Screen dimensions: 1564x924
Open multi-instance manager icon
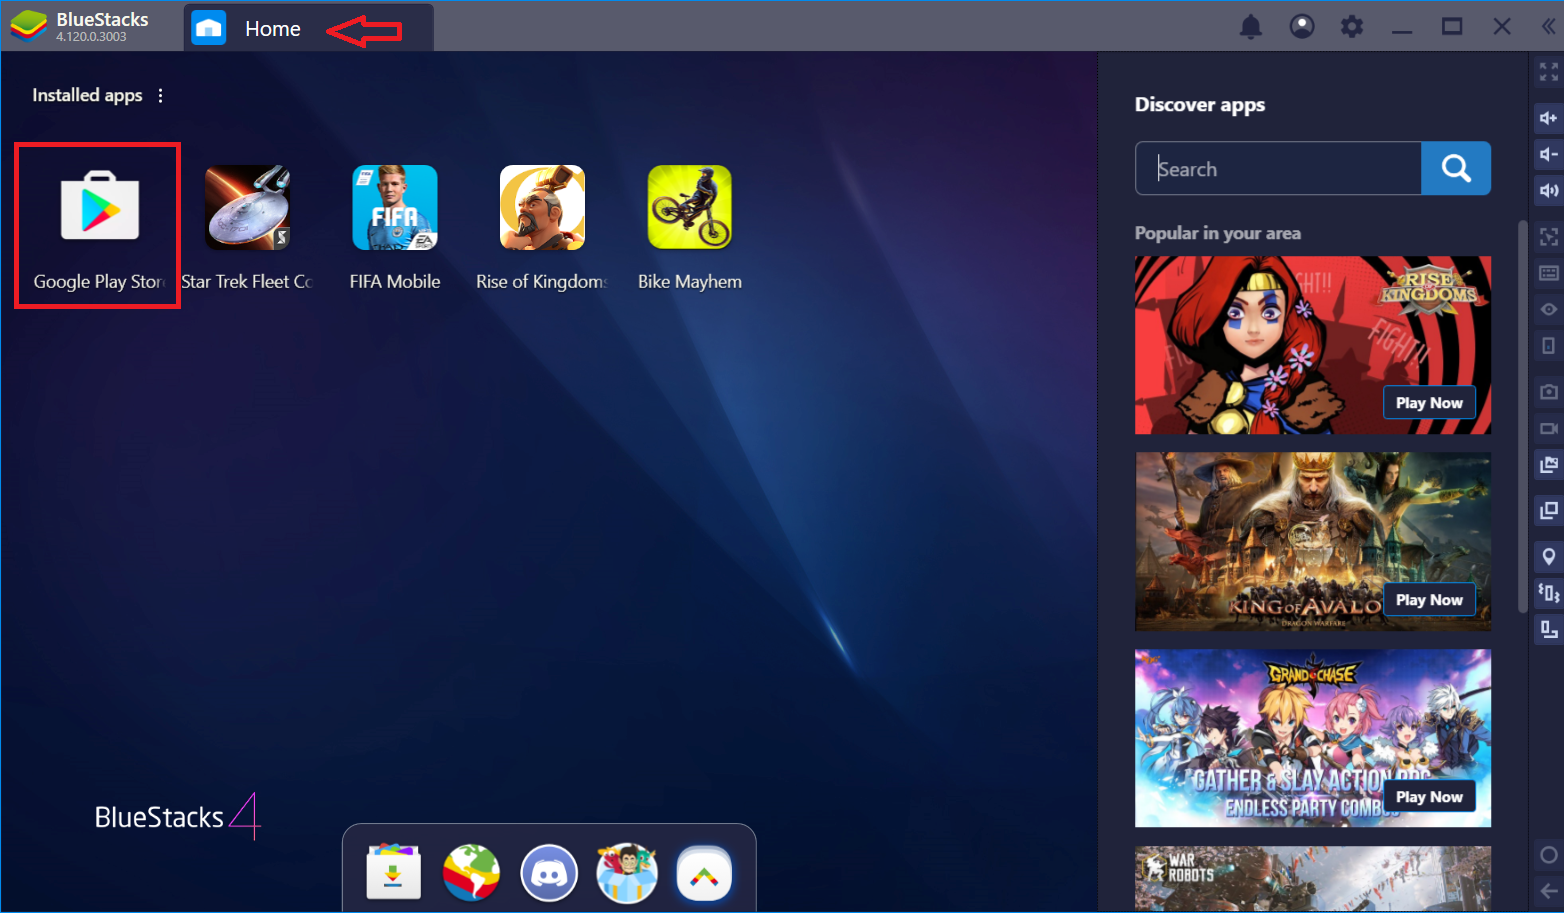pos(1548,510)
